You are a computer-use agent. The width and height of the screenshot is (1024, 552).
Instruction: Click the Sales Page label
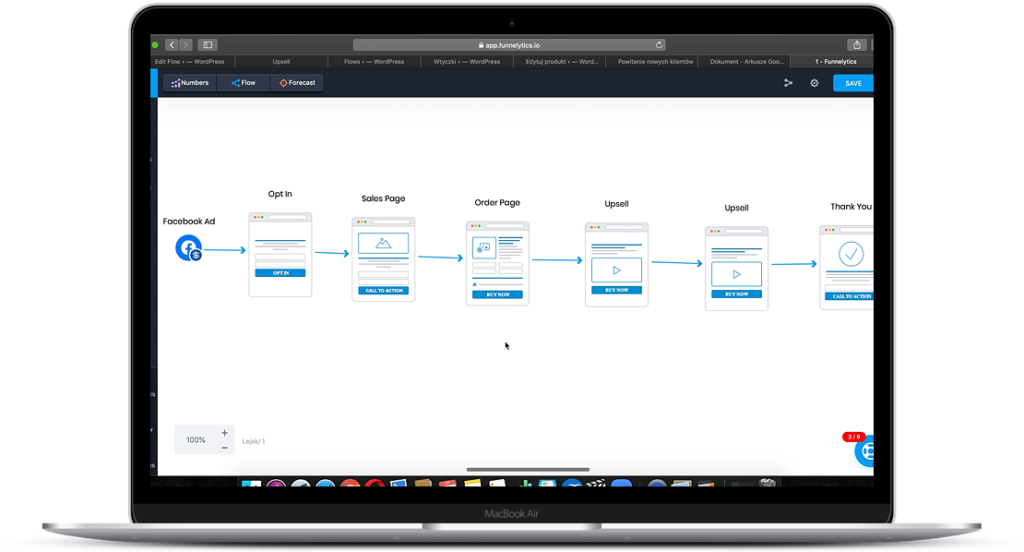click(x=383, y=199)
